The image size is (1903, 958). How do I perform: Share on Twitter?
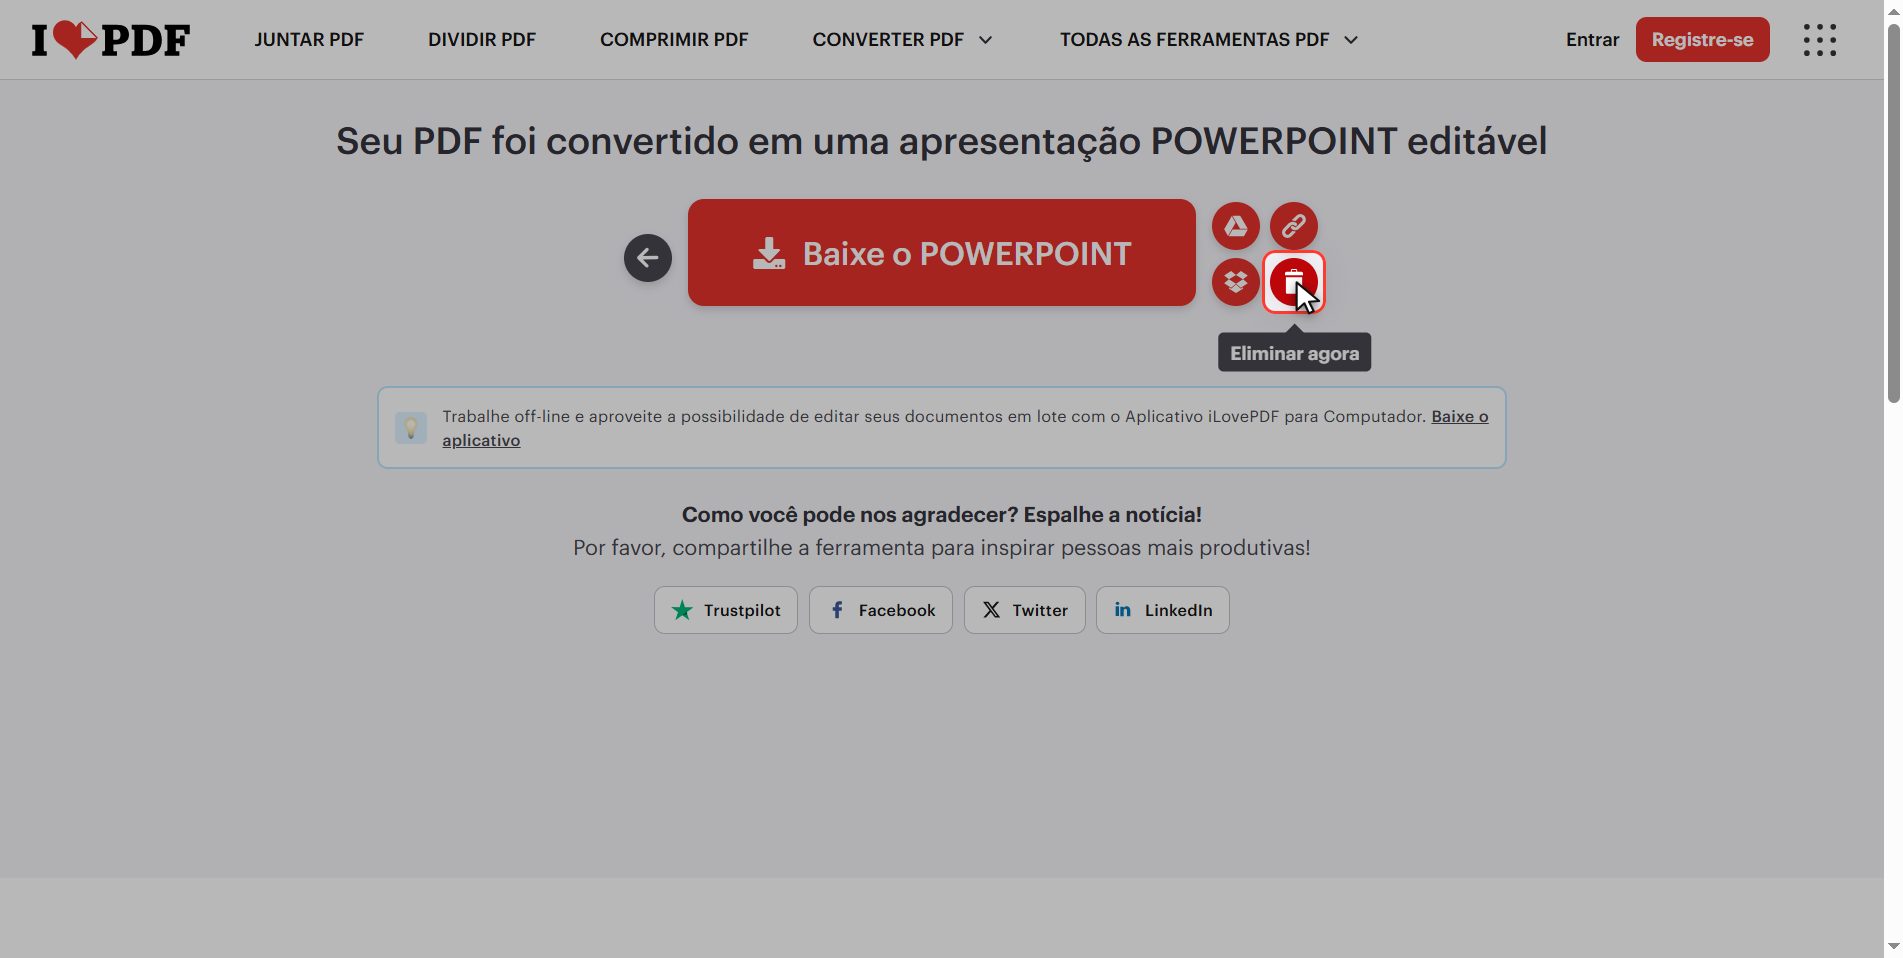1025,610
